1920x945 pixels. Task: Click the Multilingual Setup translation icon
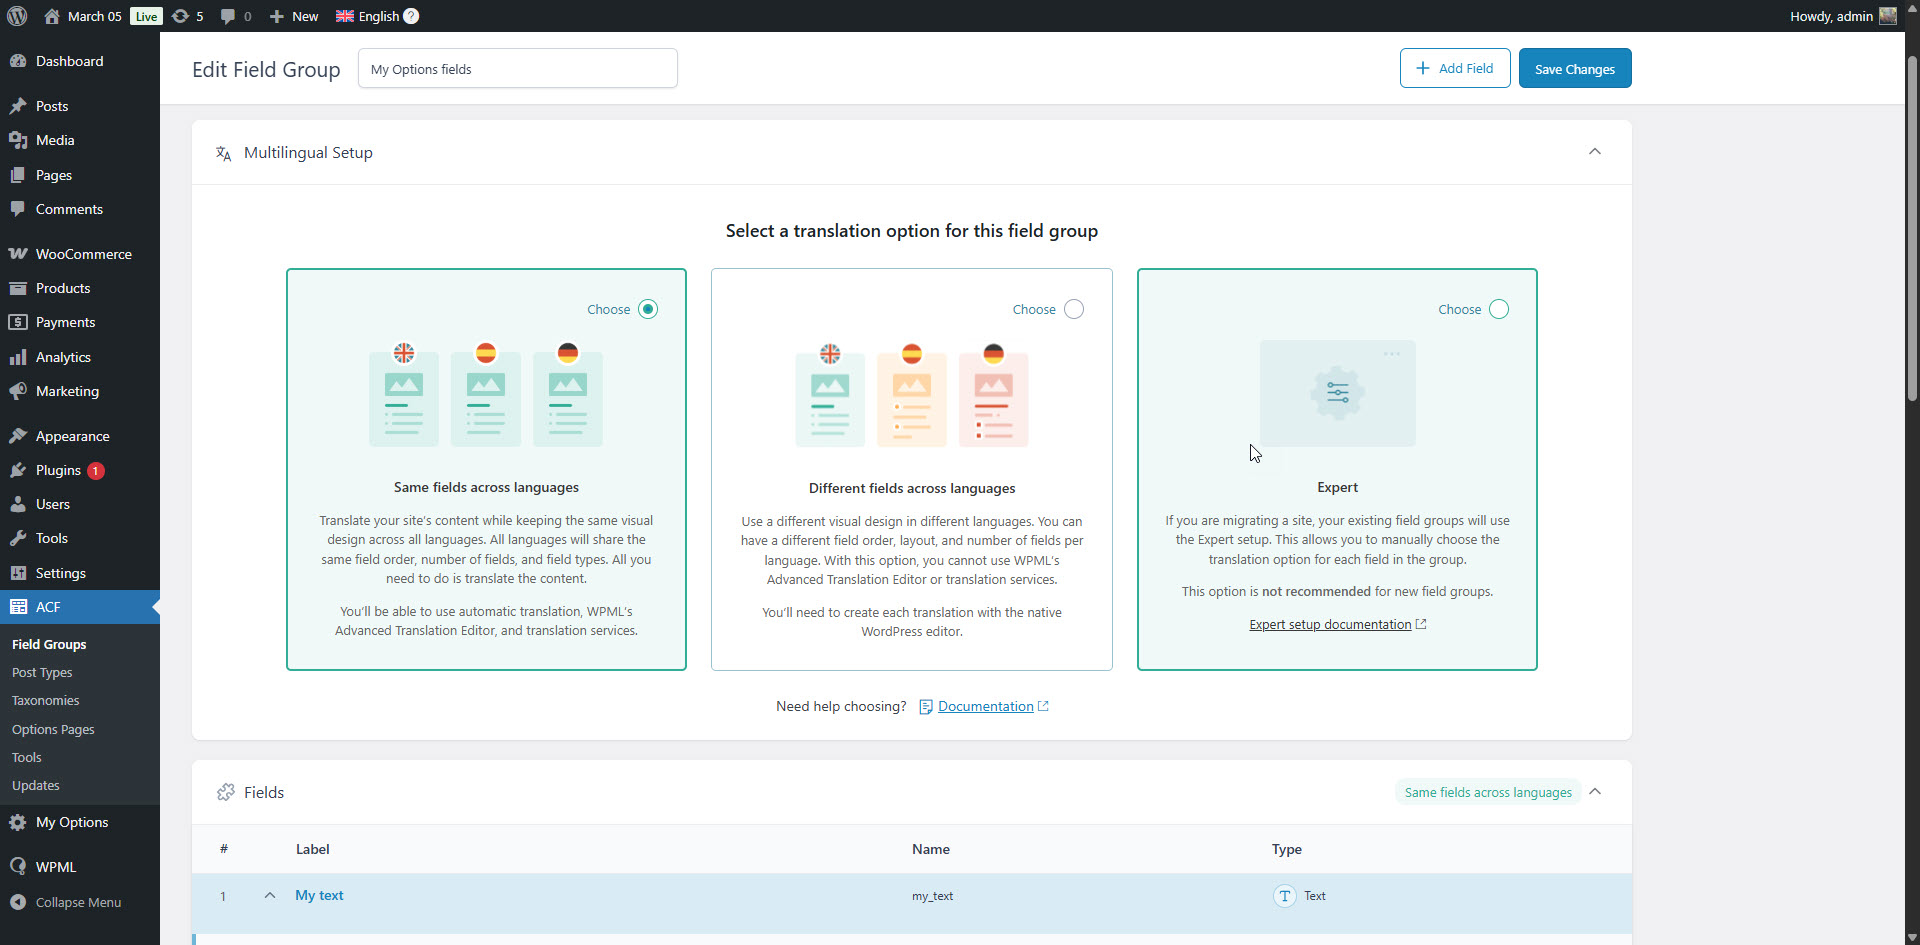pos(224,153)
